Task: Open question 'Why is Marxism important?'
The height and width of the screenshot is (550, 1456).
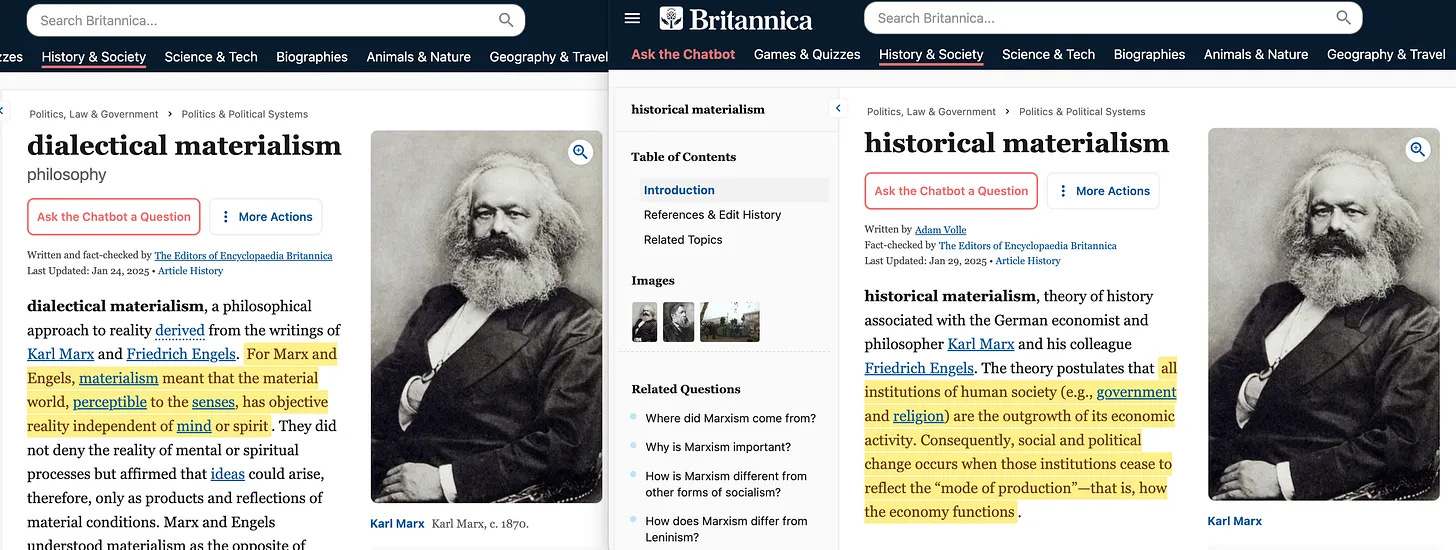Action: pyautogui.click(x=718, y=447)
